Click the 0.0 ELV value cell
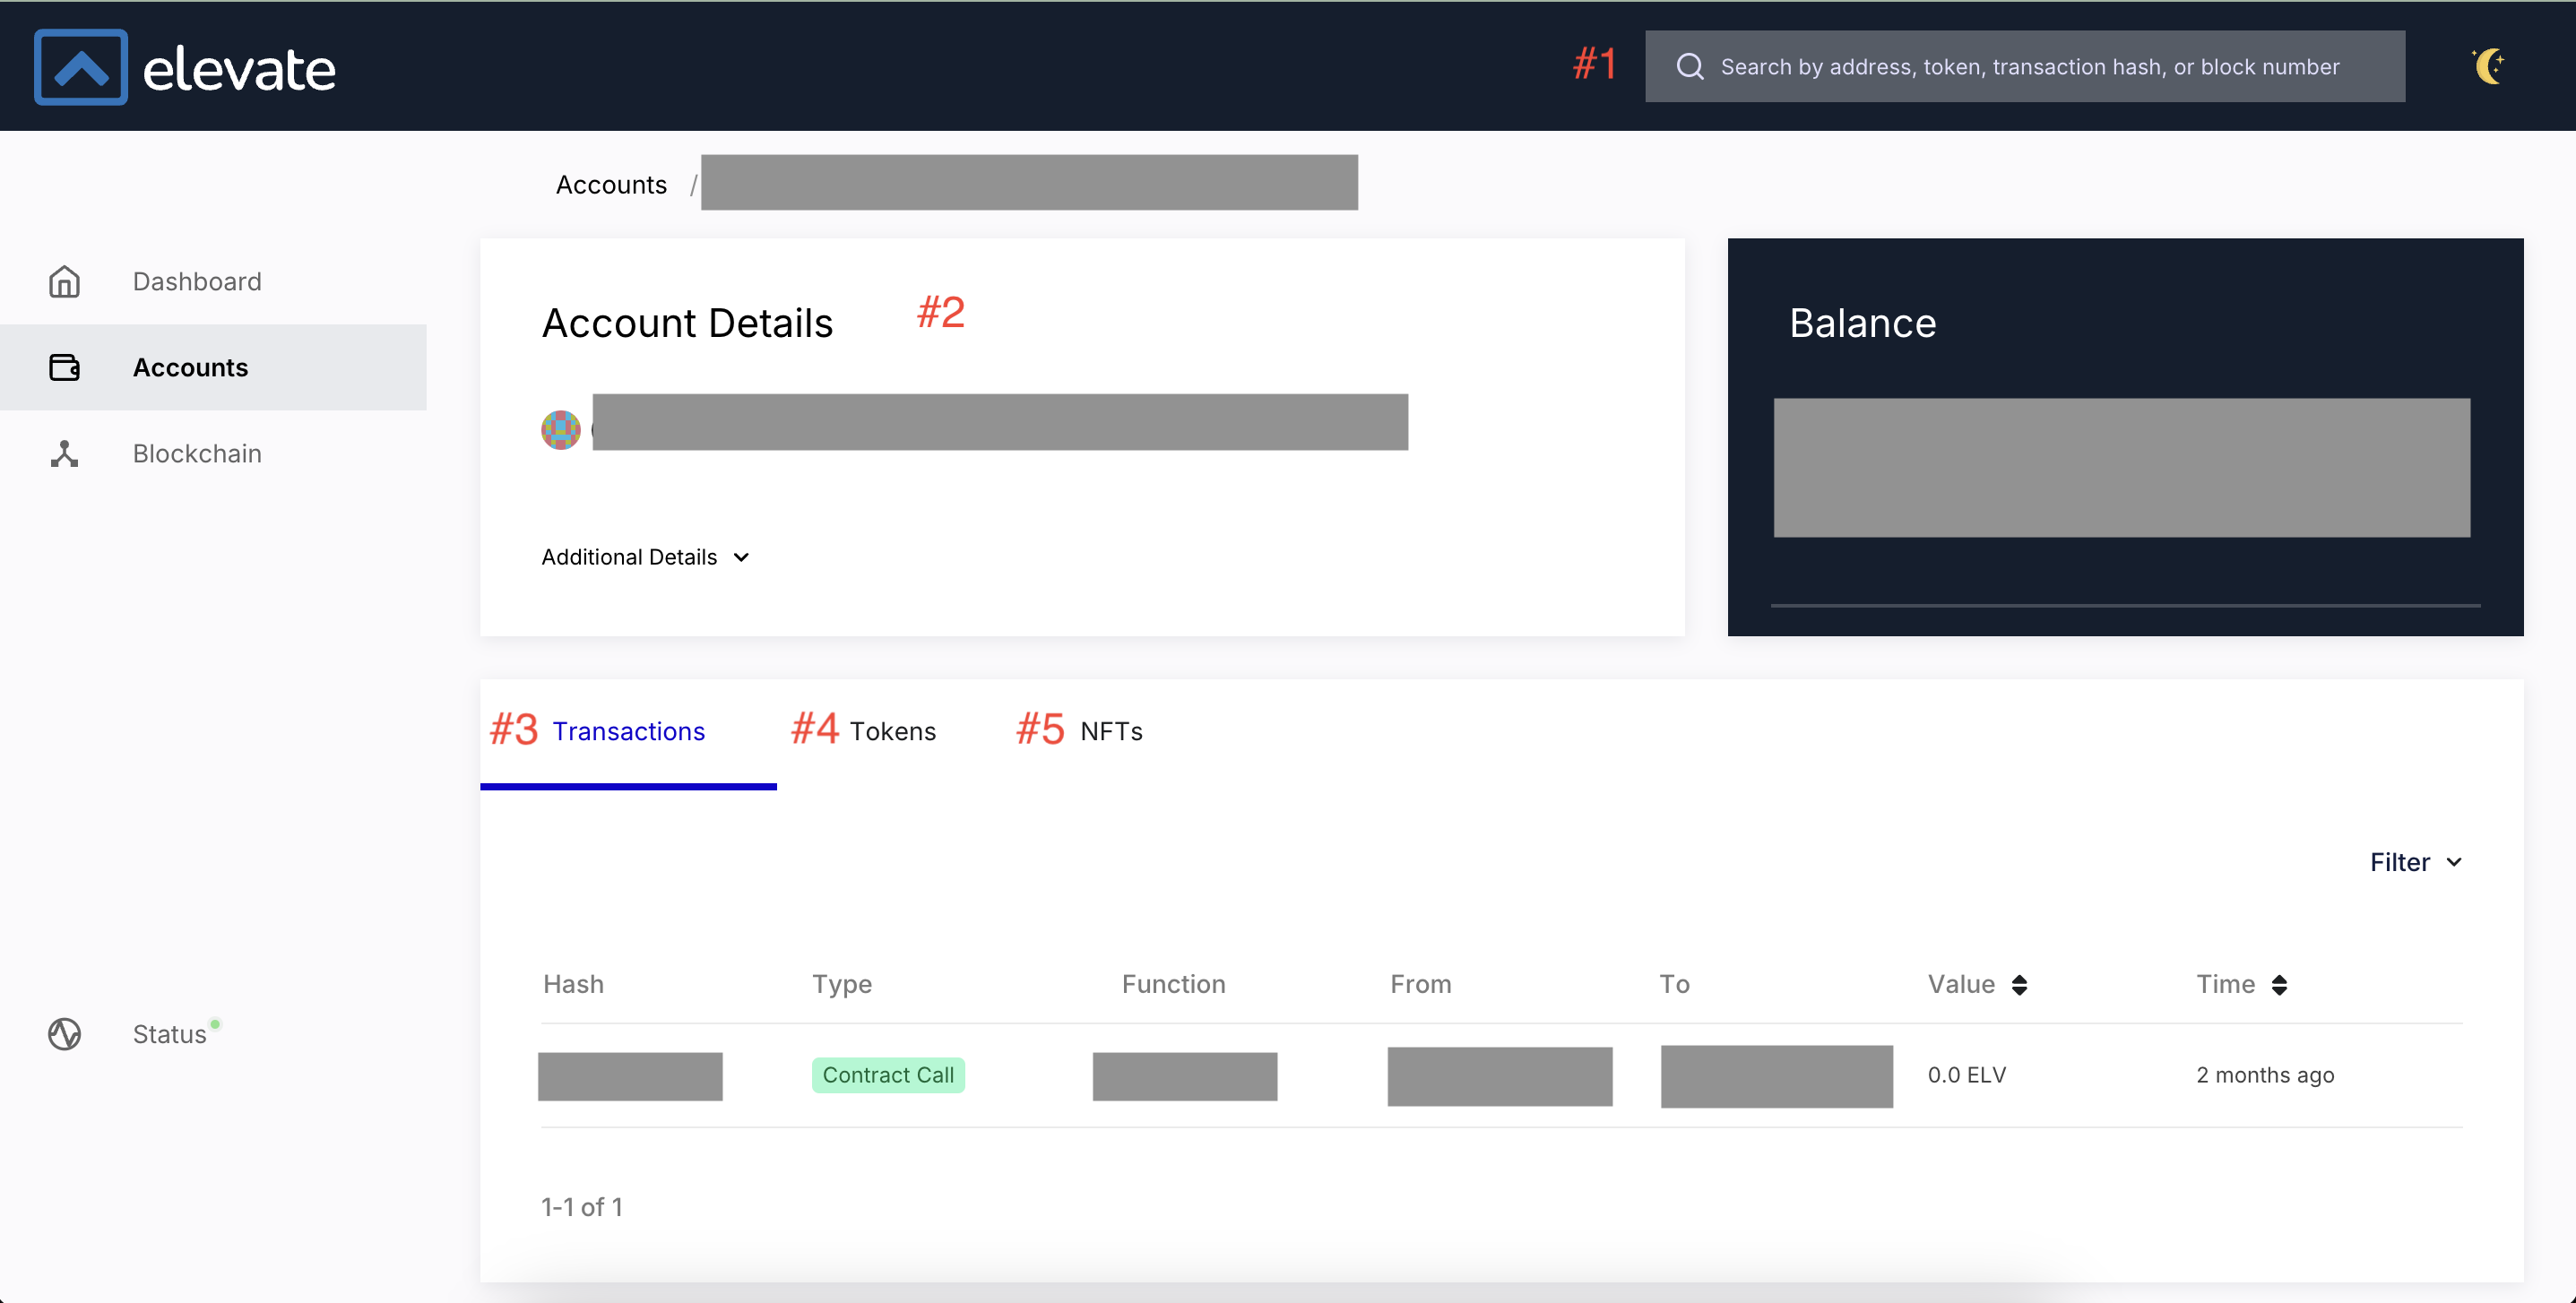Screen dimensions: 2576x1303 (1966, 1075)
